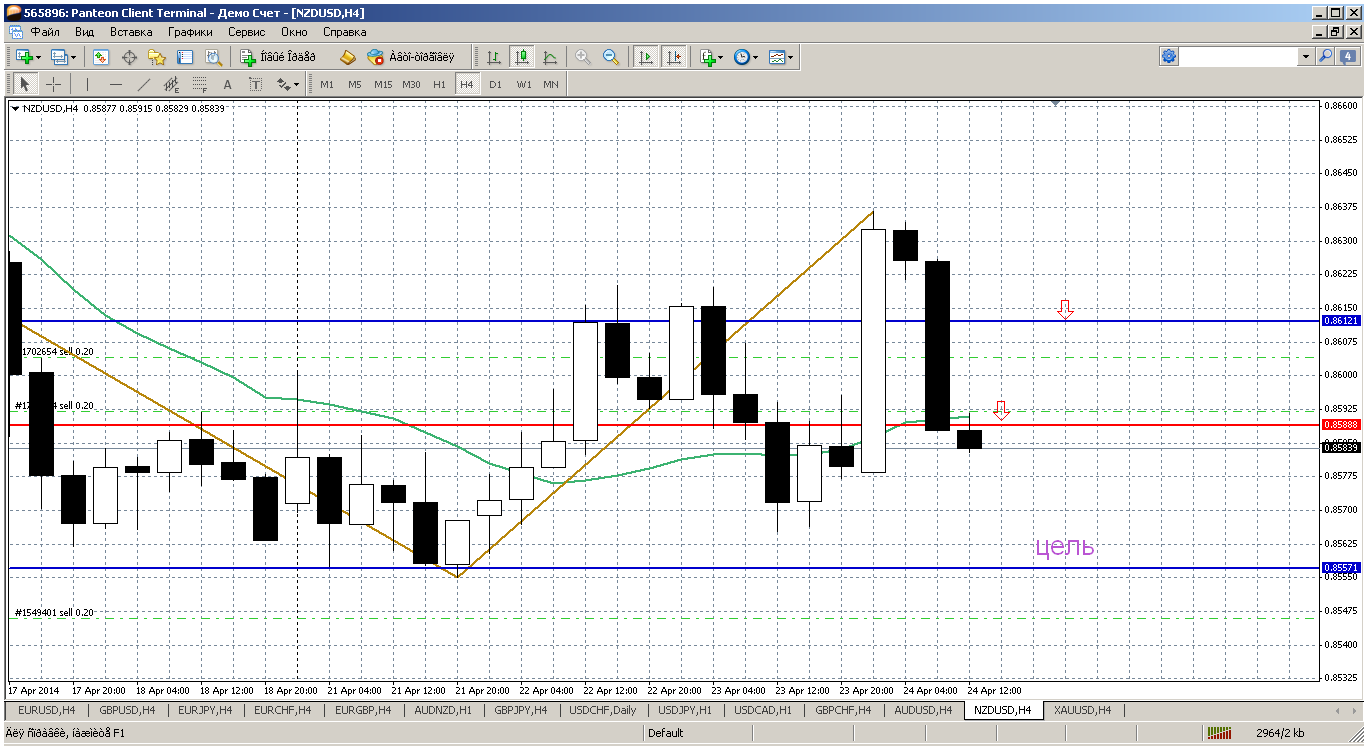The height and width of the screenshot is (746, 1368).
Task: Set timeframe to D1
Action: [495, 85]
